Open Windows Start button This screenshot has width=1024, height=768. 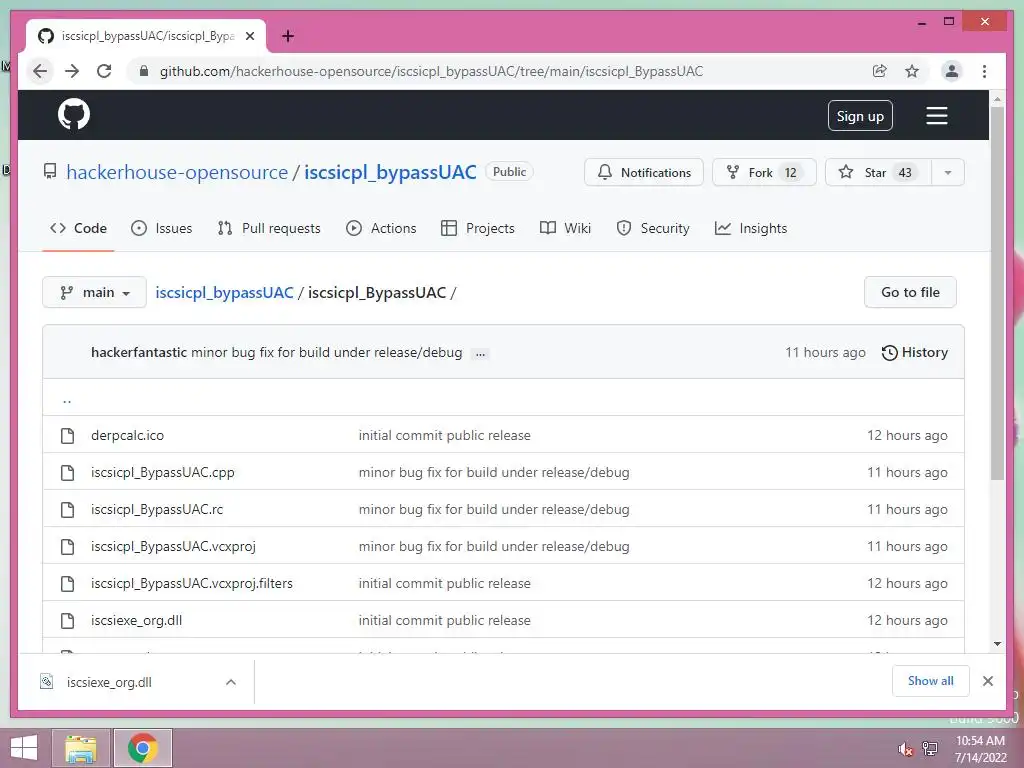24,748
